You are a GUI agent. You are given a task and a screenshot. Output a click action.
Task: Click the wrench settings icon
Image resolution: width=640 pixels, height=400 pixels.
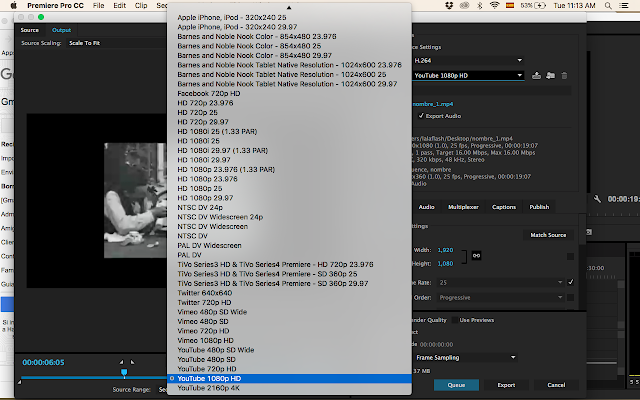point(597,199)
